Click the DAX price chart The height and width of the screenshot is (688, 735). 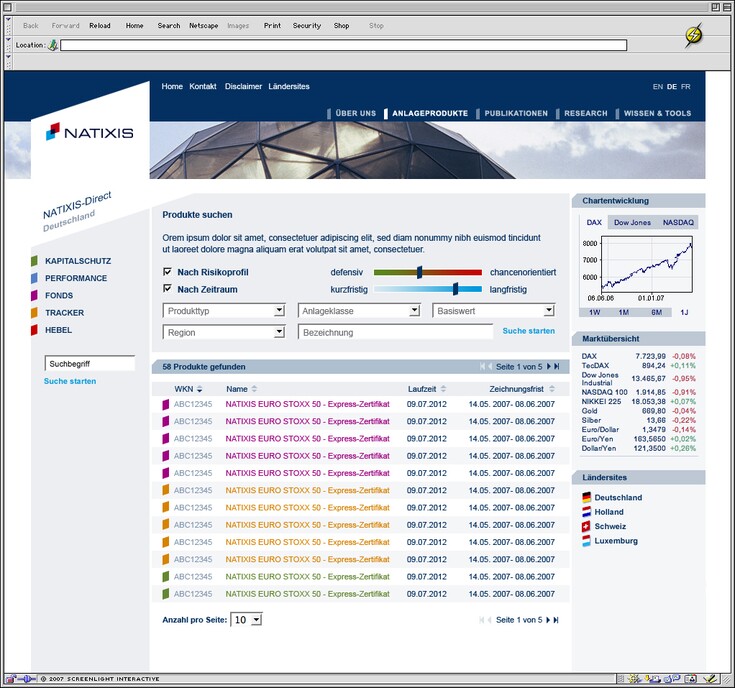click(x=647, y=264)
